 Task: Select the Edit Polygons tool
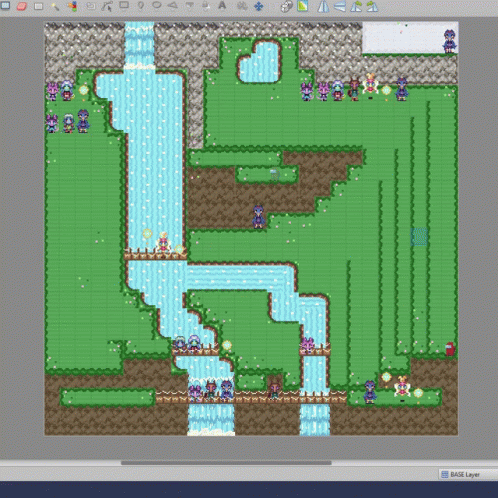click(107, 6)
